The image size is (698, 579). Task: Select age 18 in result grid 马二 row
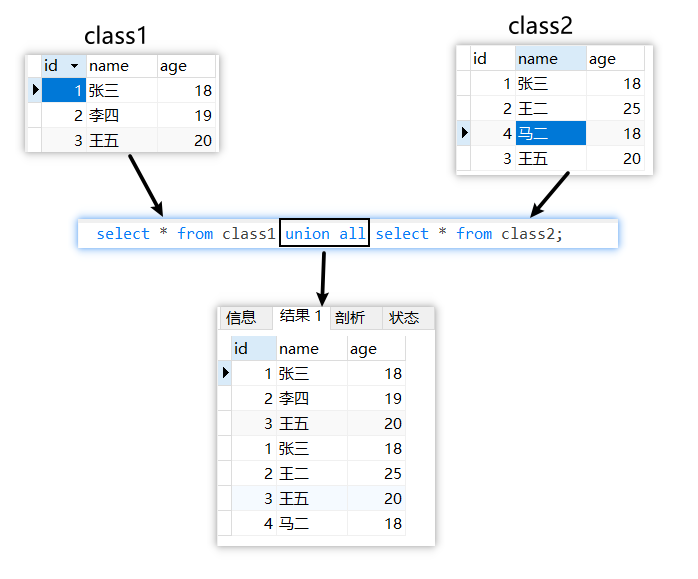coord(376,523)
